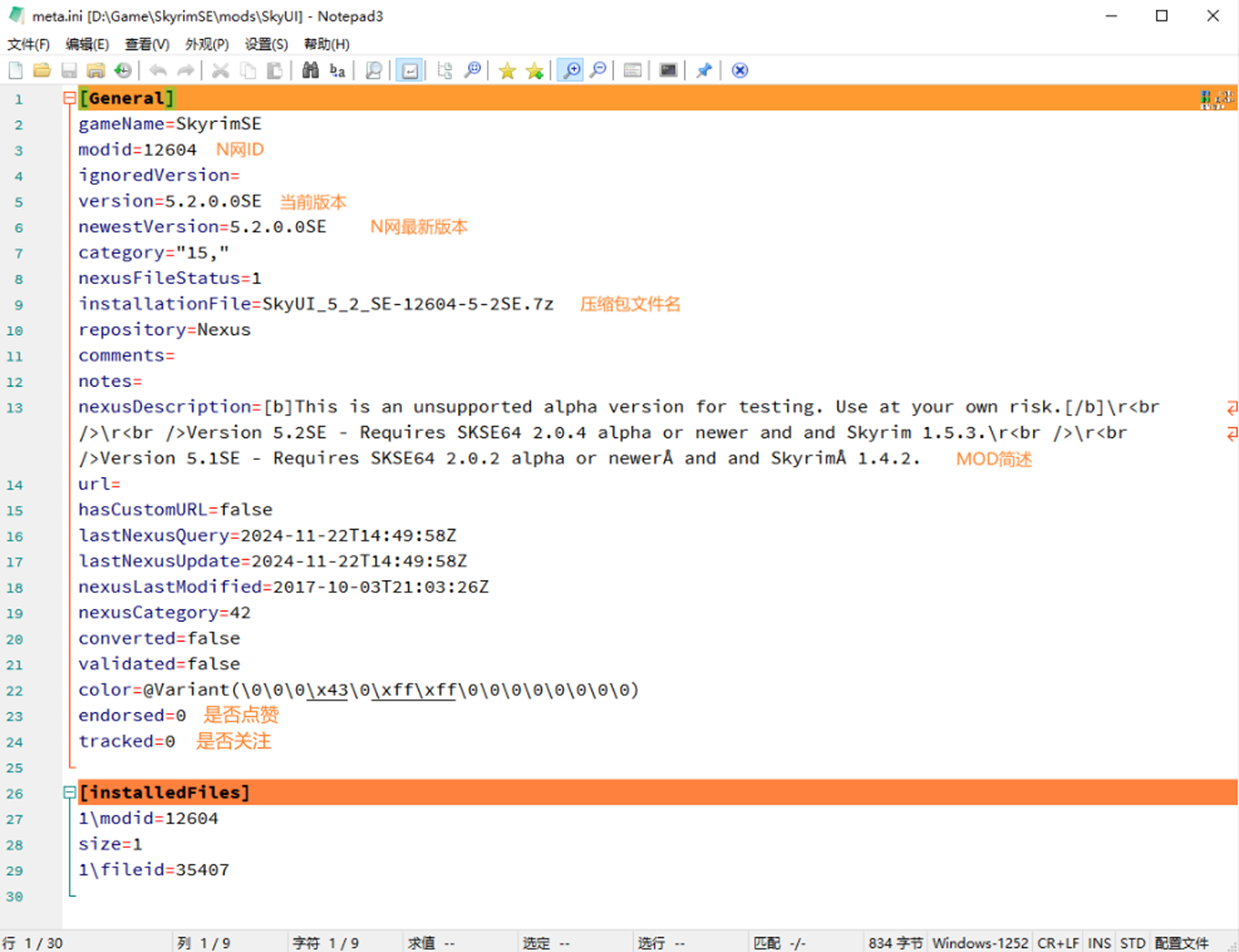Create a new file with the blank-page icon

(15, 70)
